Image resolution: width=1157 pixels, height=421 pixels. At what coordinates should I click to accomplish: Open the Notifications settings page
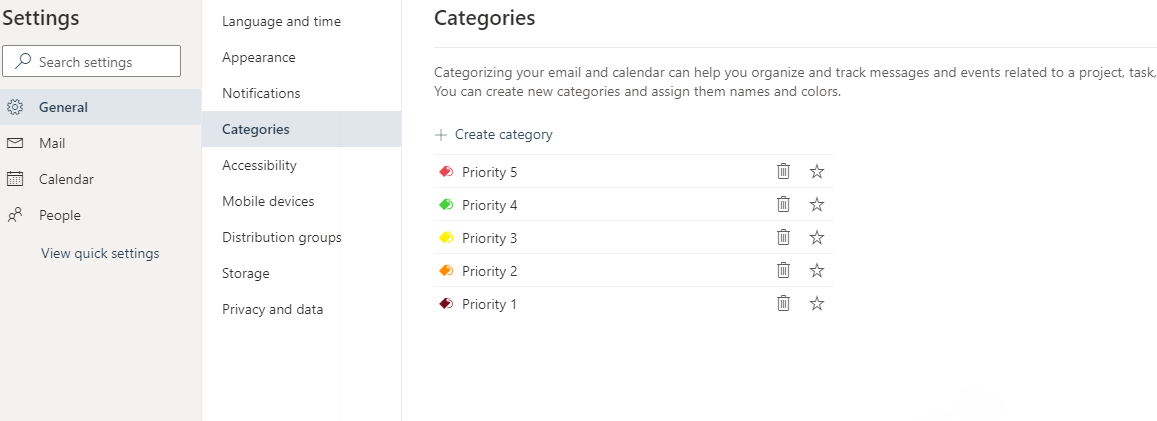(x=261, y=93)
